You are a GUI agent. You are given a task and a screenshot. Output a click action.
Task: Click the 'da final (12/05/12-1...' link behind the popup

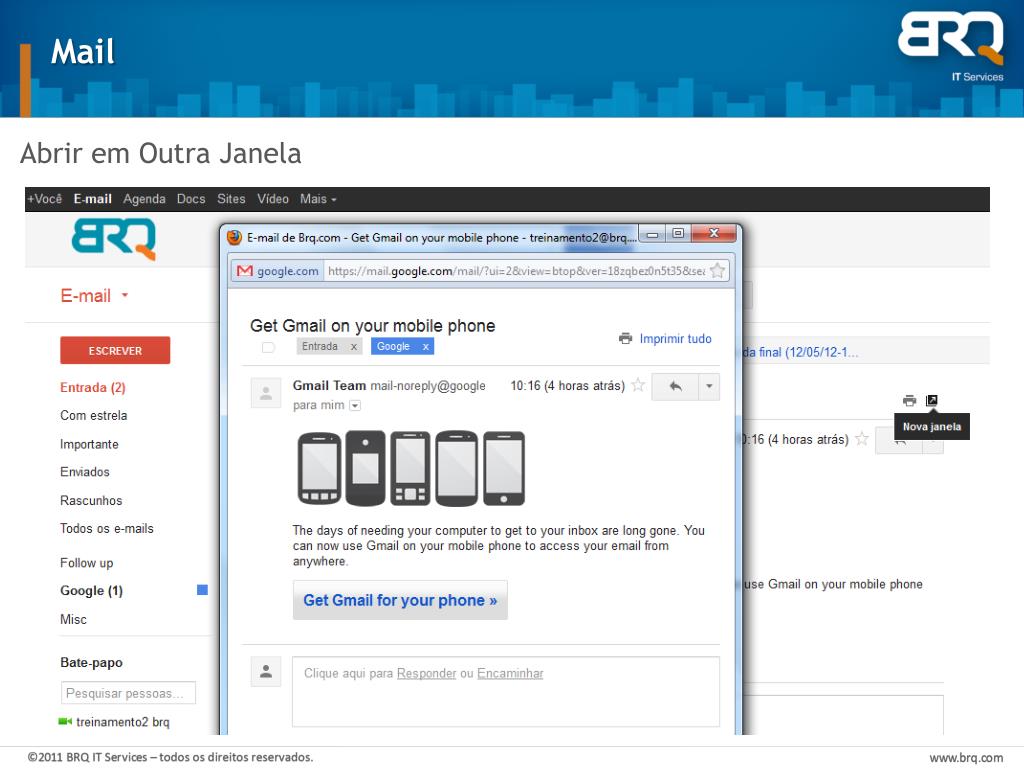[x=800, y=352]
